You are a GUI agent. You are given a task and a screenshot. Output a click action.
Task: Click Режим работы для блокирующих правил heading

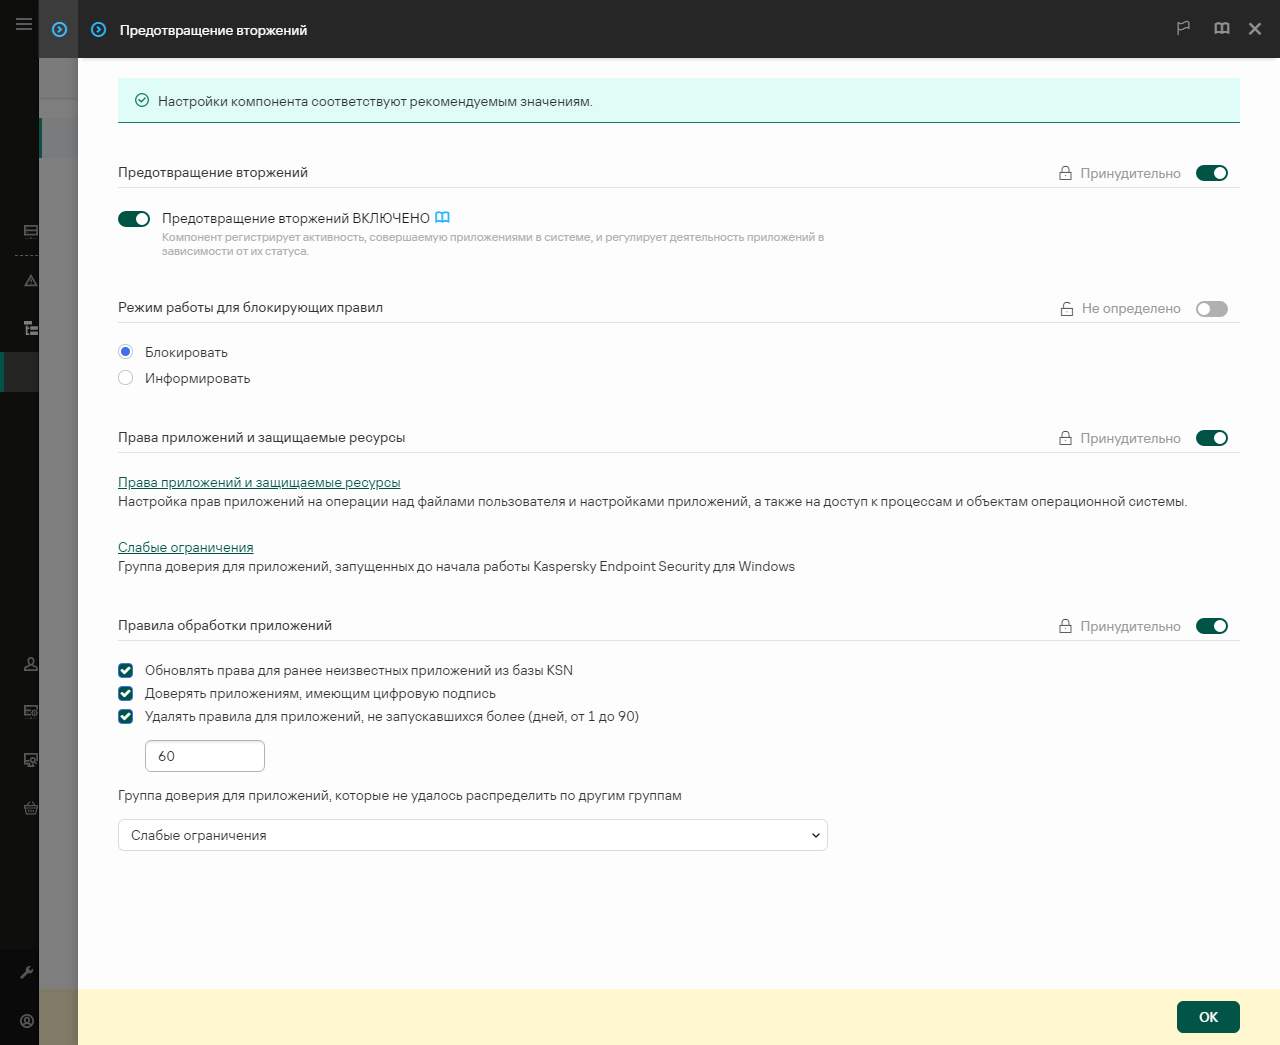(250, 307)
